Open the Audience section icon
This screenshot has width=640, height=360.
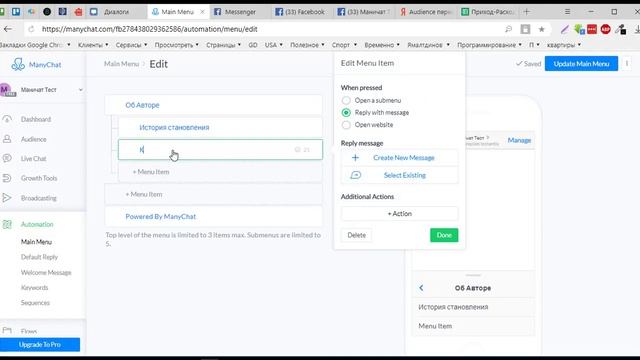coord(7,139)
